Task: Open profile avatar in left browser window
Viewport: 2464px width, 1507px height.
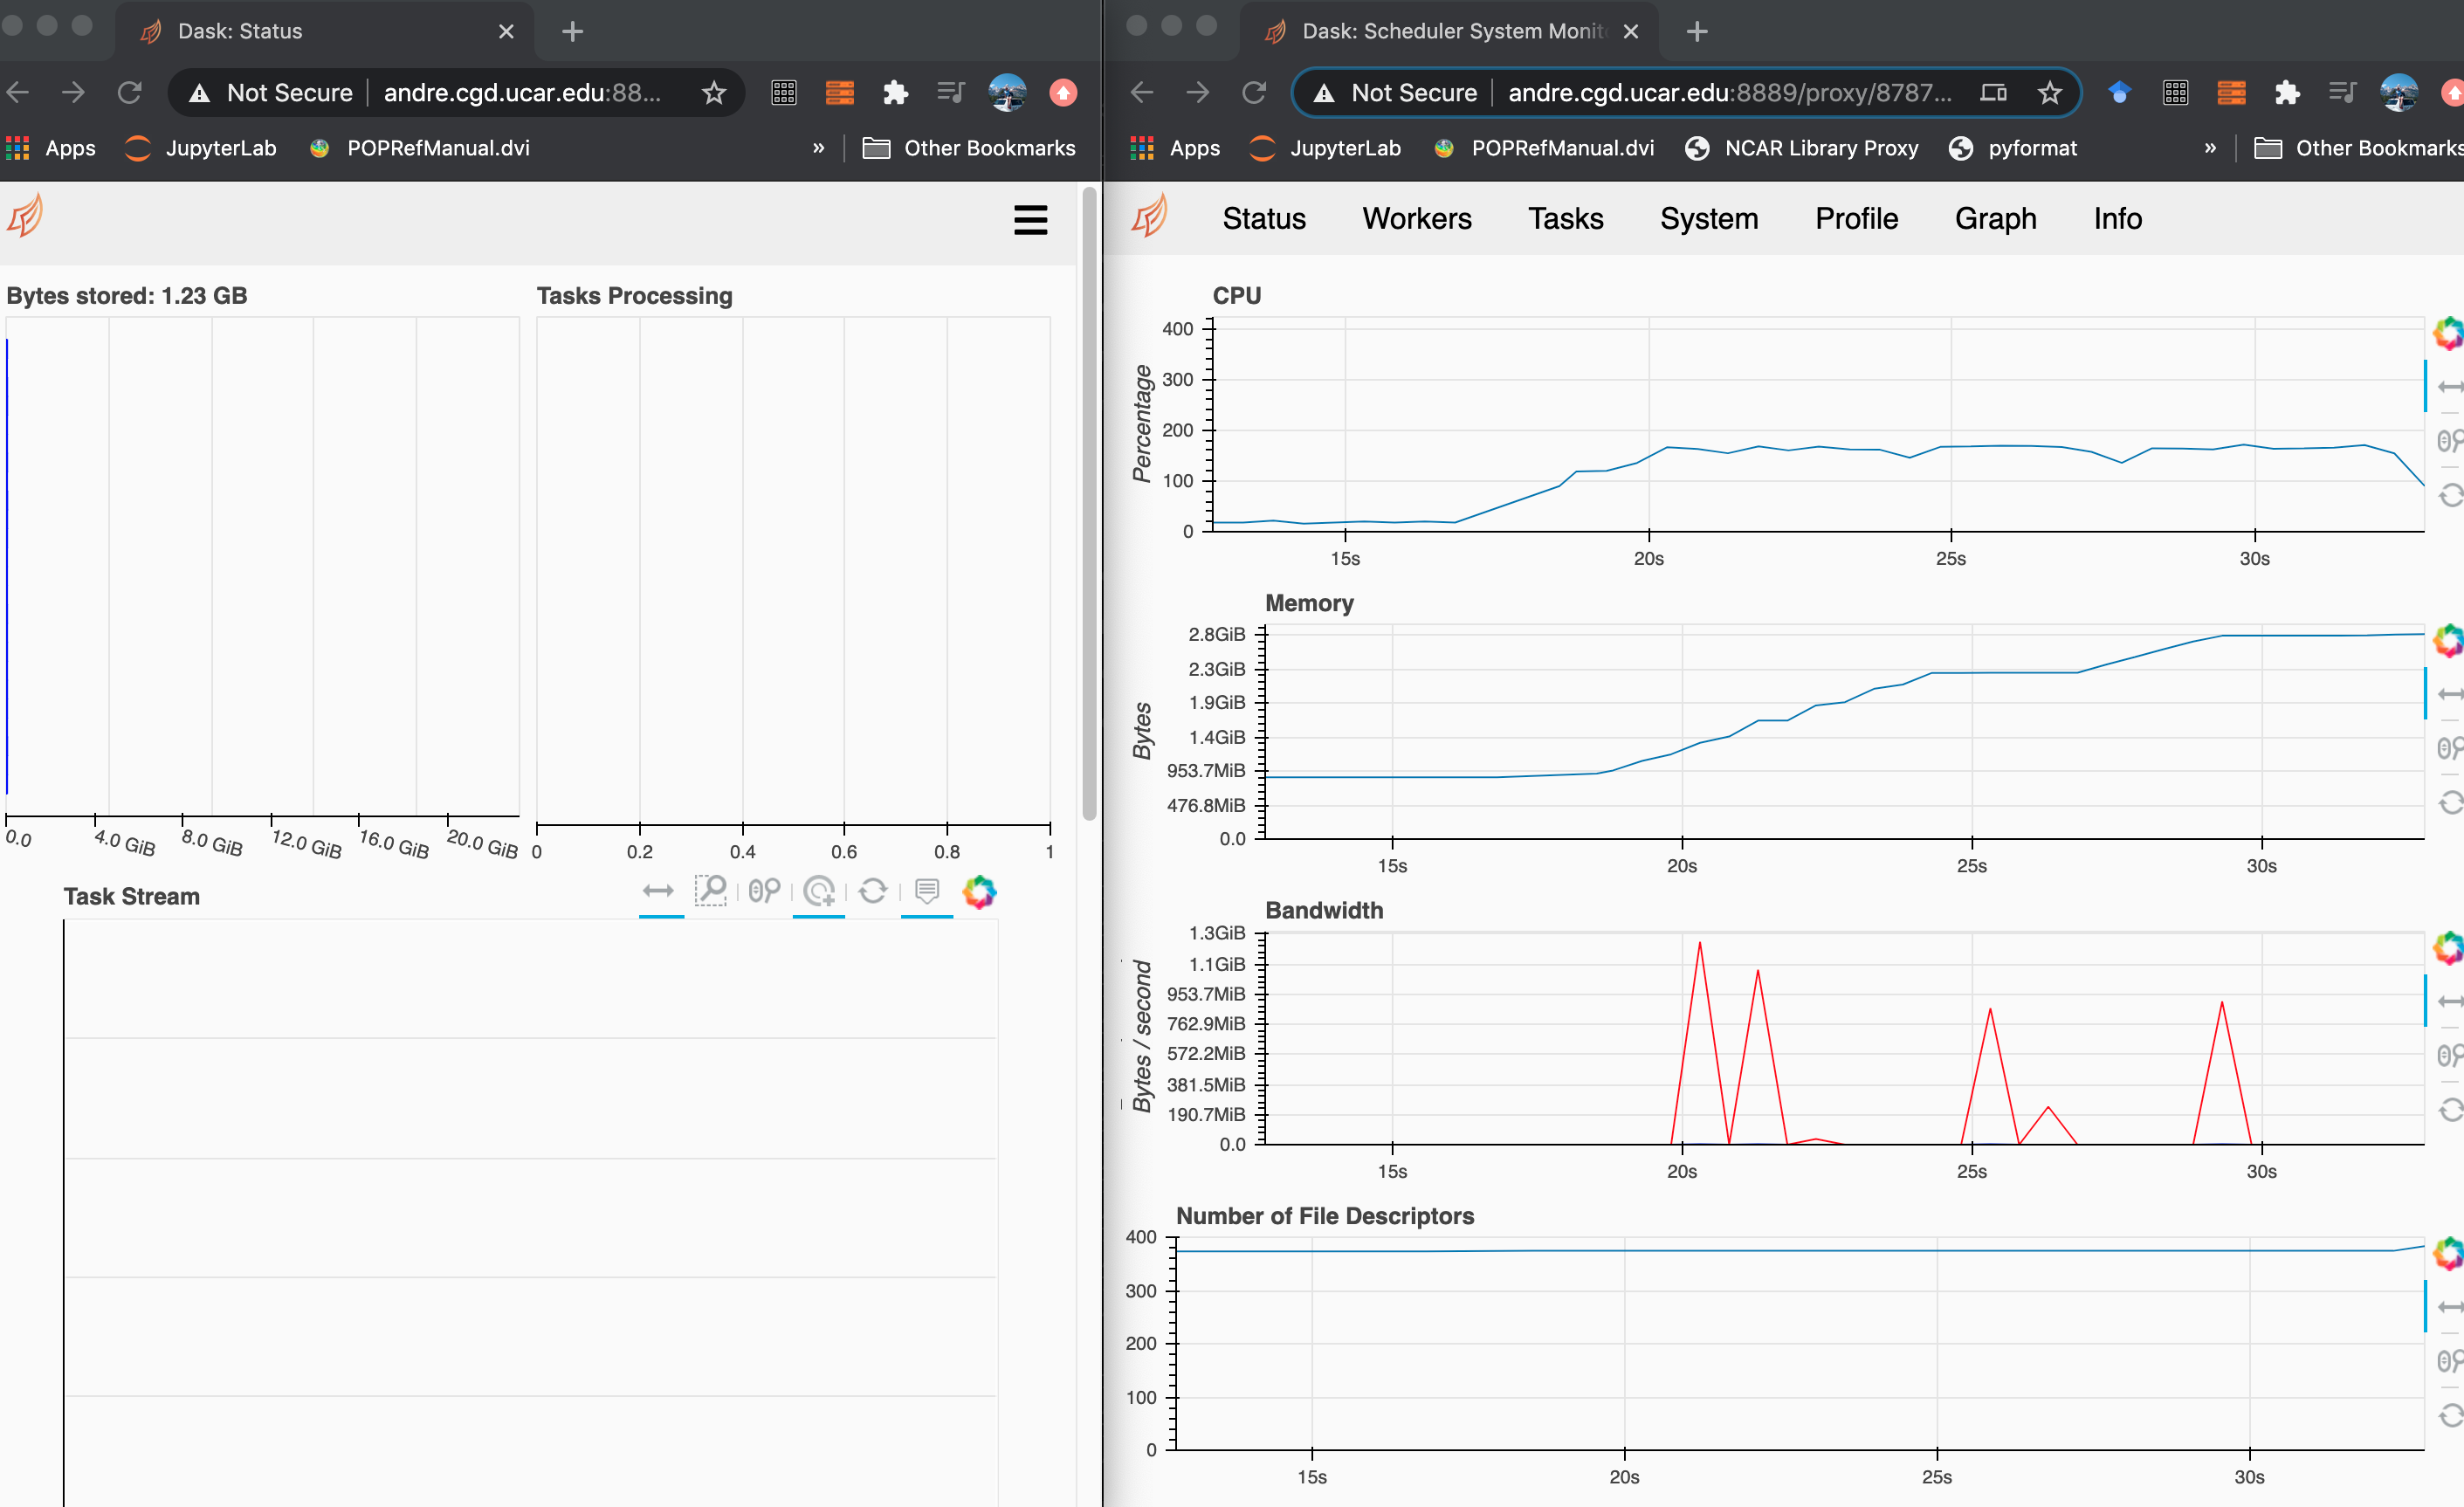Action: pyautogui.click(x=1007, y=93)
